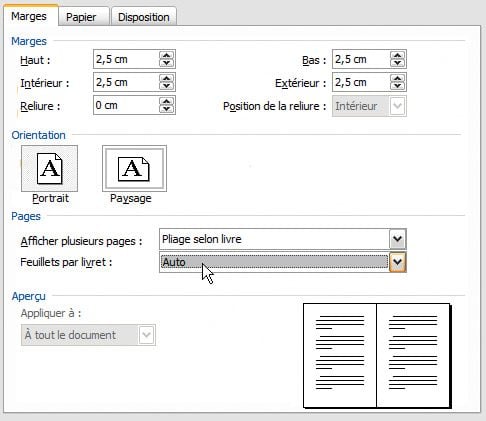Click the book fold preview thumbnail
Image resolution: width=486 pixels, height=421 pixels.
click(377, 356)
